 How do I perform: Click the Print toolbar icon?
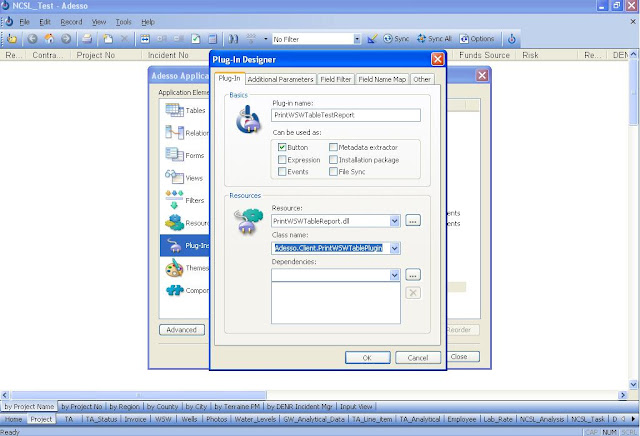click(x=87, y=39)
